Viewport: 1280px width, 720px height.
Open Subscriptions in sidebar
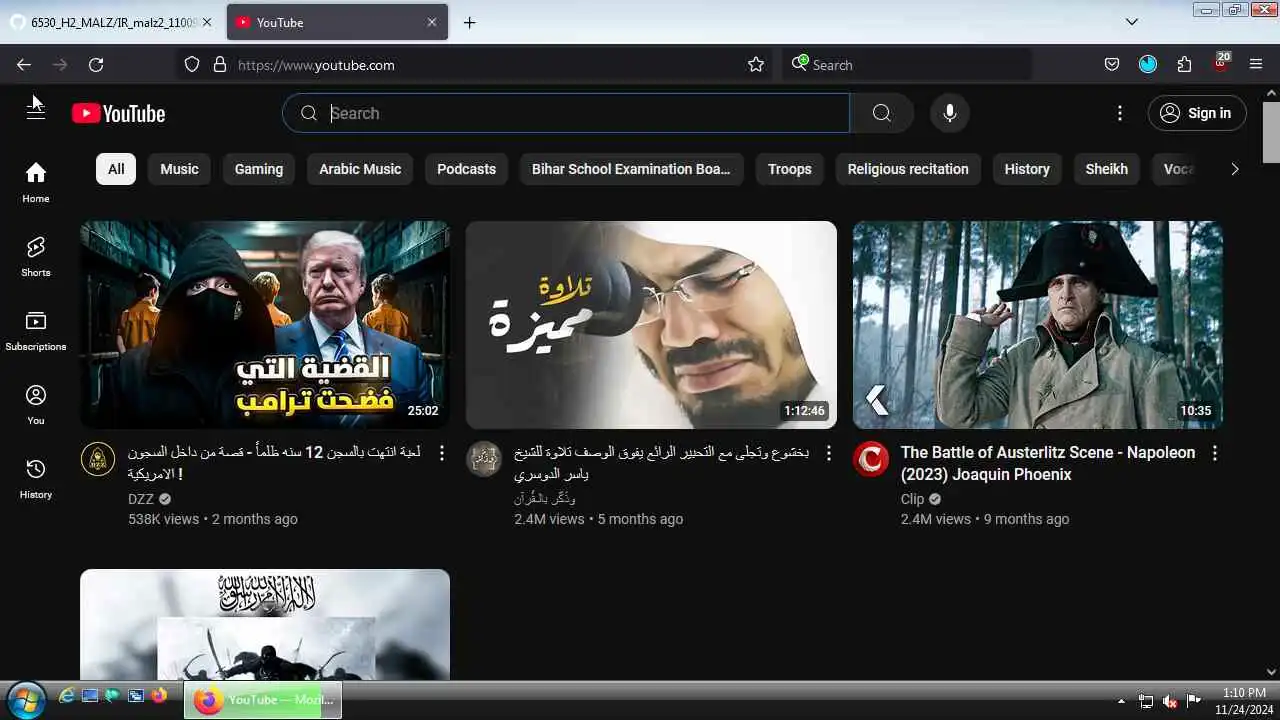[36, 330]
